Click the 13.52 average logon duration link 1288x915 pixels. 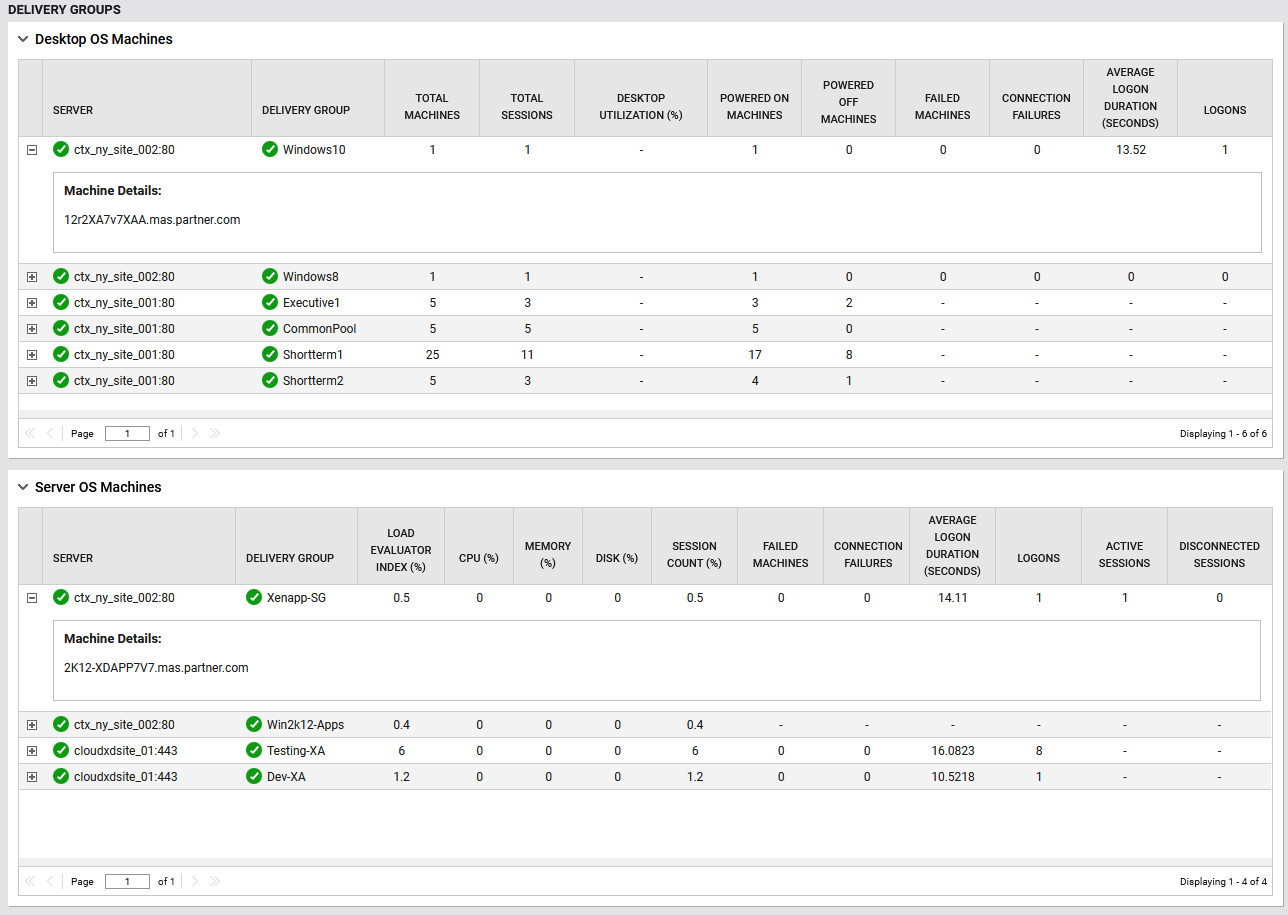coord(1130,149)
